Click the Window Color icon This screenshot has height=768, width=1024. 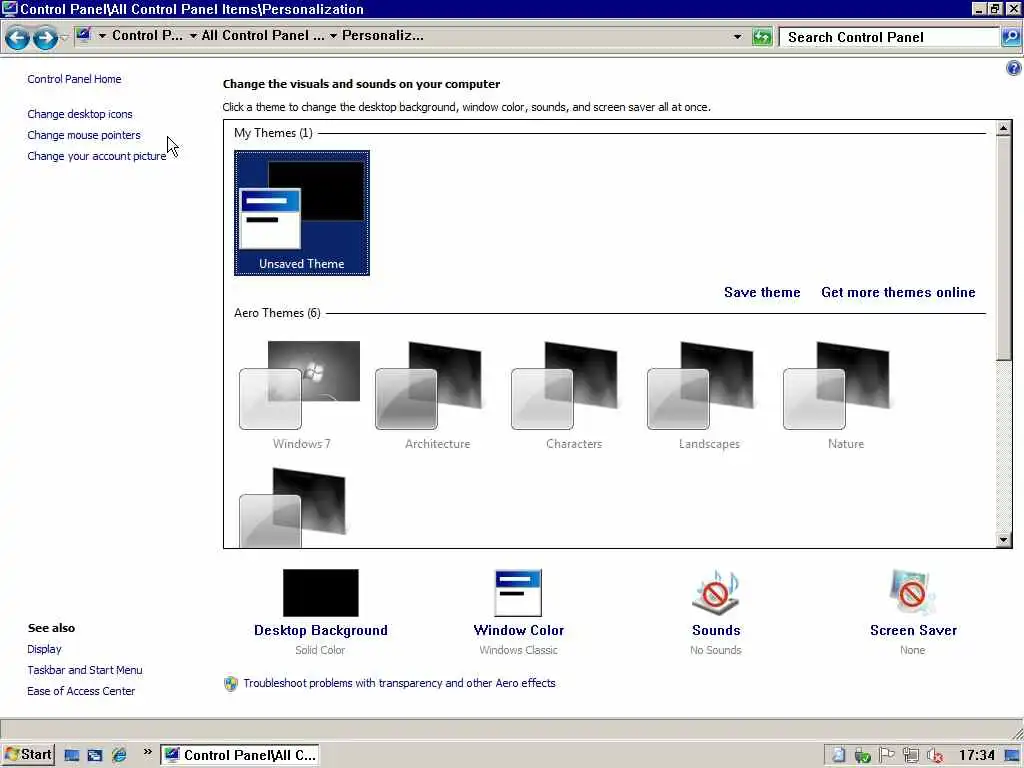519,592
